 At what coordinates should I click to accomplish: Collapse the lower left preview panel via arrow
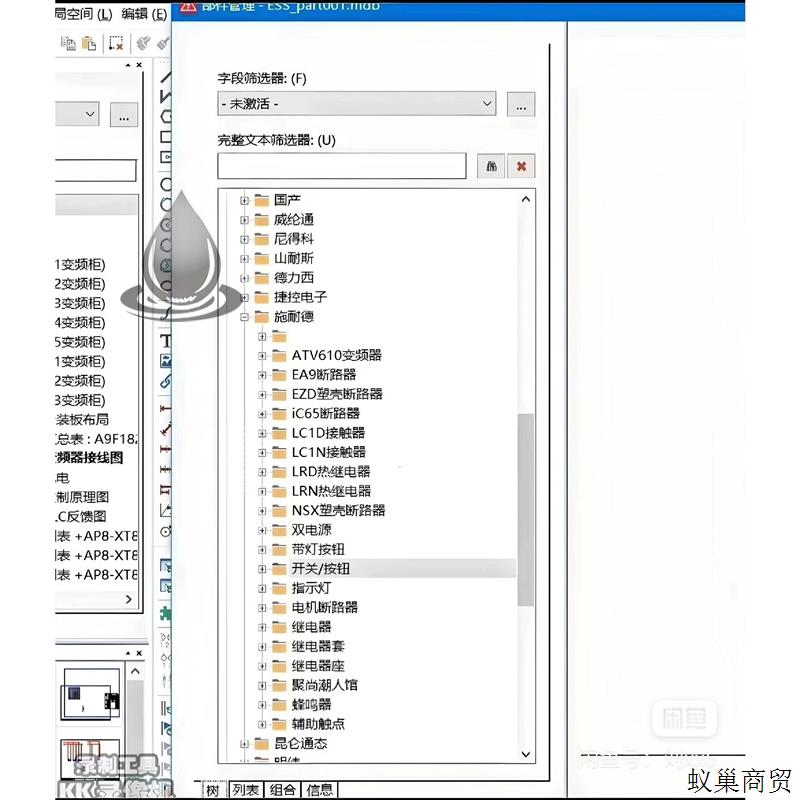[x=128, y=653]
